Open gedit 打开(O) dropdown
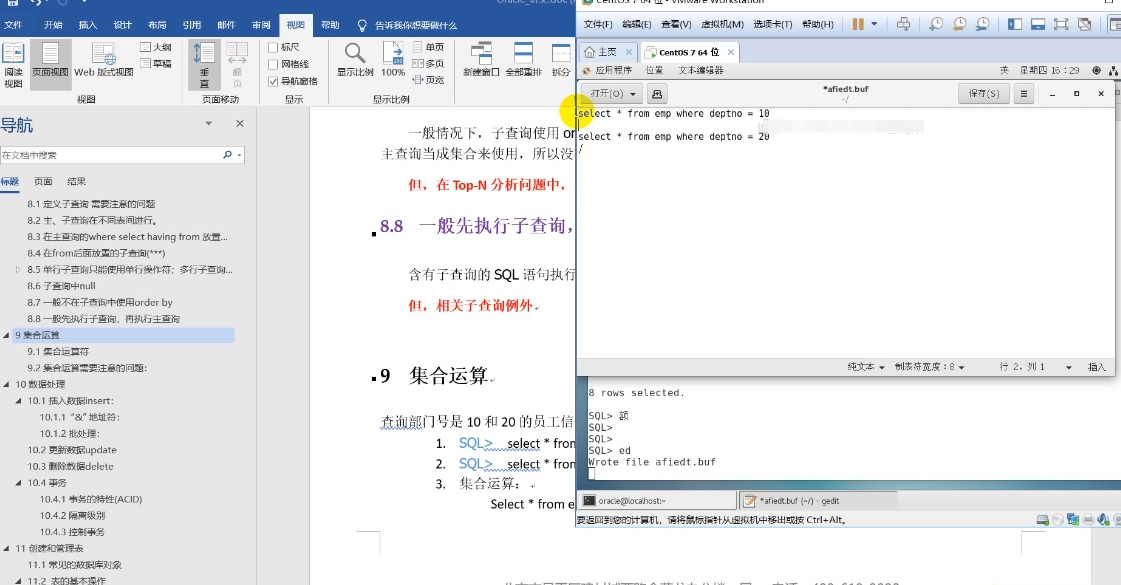1121x585 pixels. click(612, 94)
